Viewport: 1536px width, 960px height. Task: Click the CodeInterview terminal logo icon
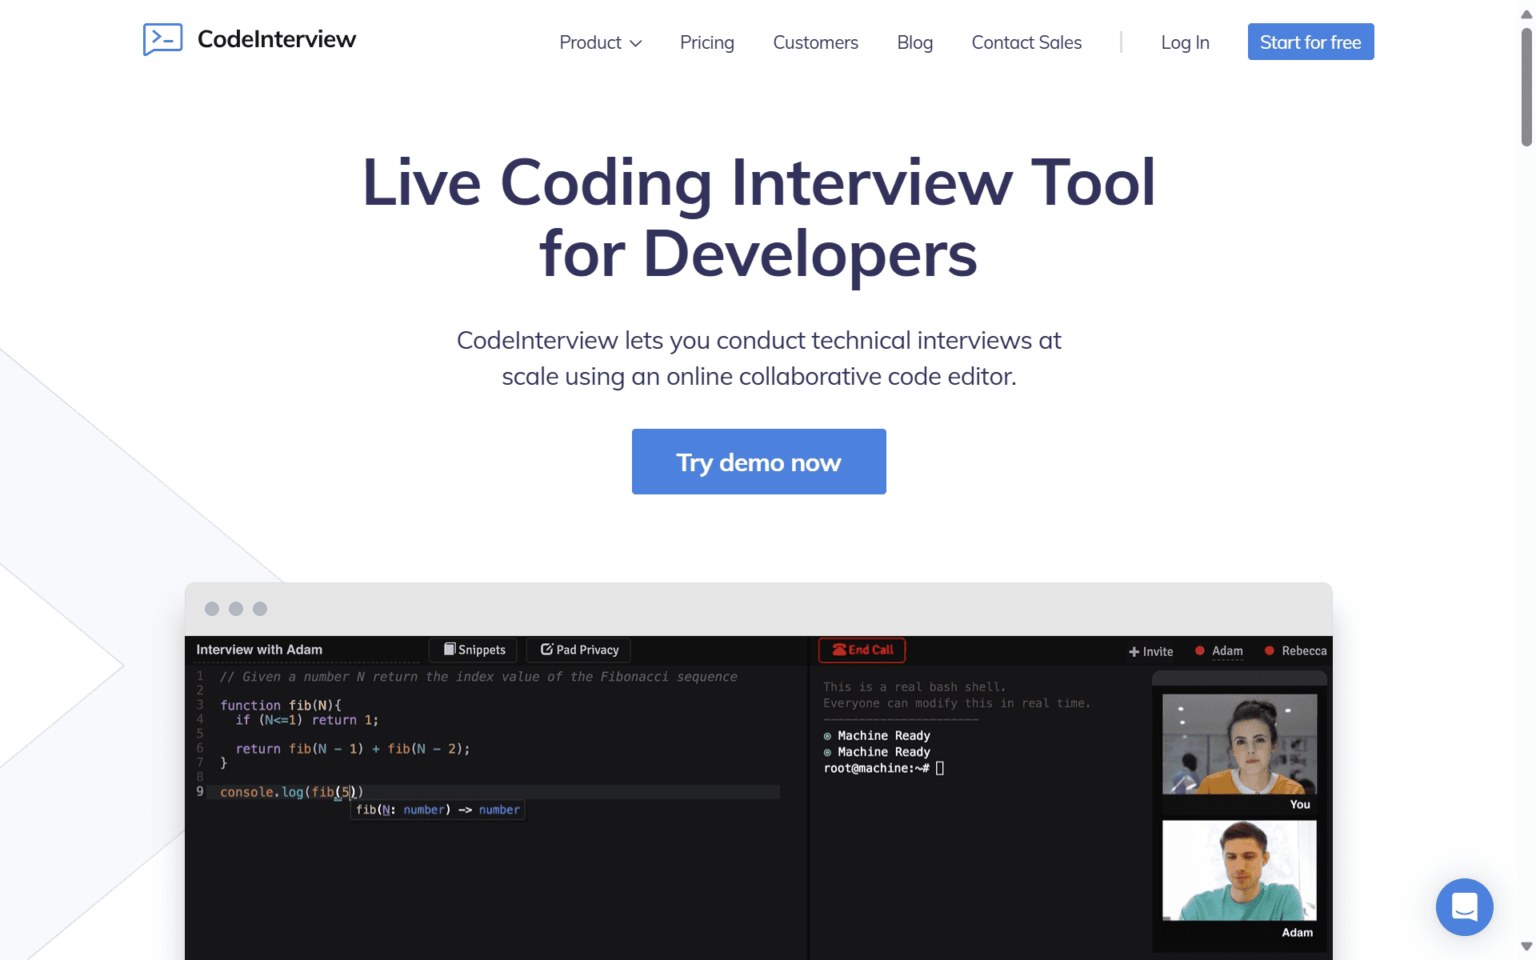[x=162, y=40]
